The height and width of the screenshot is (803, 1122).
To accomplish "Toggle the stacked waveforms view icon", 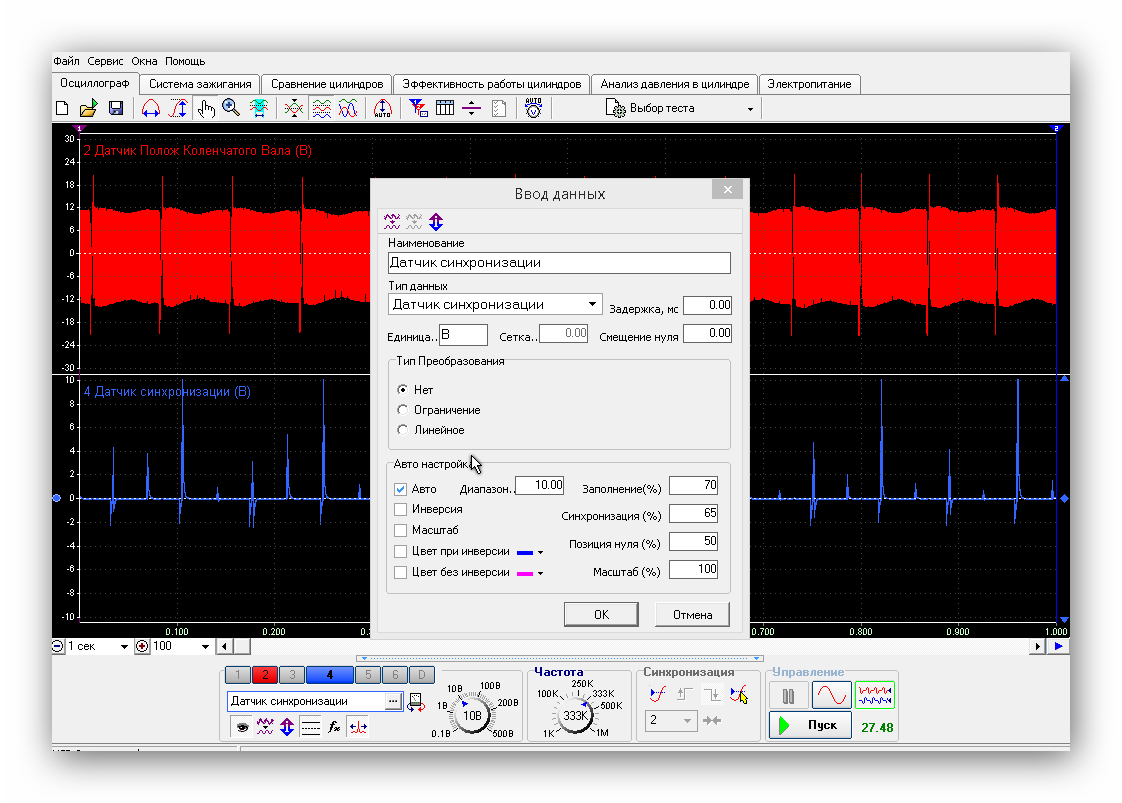I will pyautogui.click(x=321, y=108).
